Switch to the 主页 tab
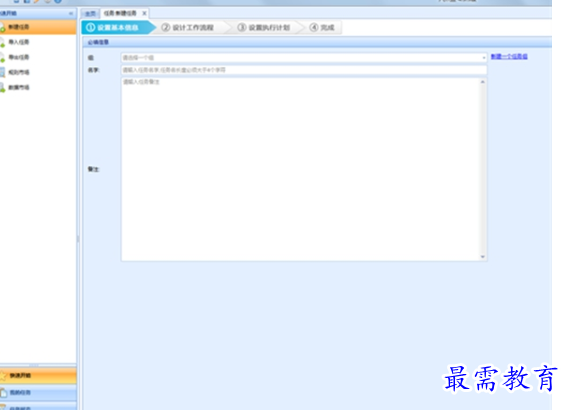 tap(90, 14)
